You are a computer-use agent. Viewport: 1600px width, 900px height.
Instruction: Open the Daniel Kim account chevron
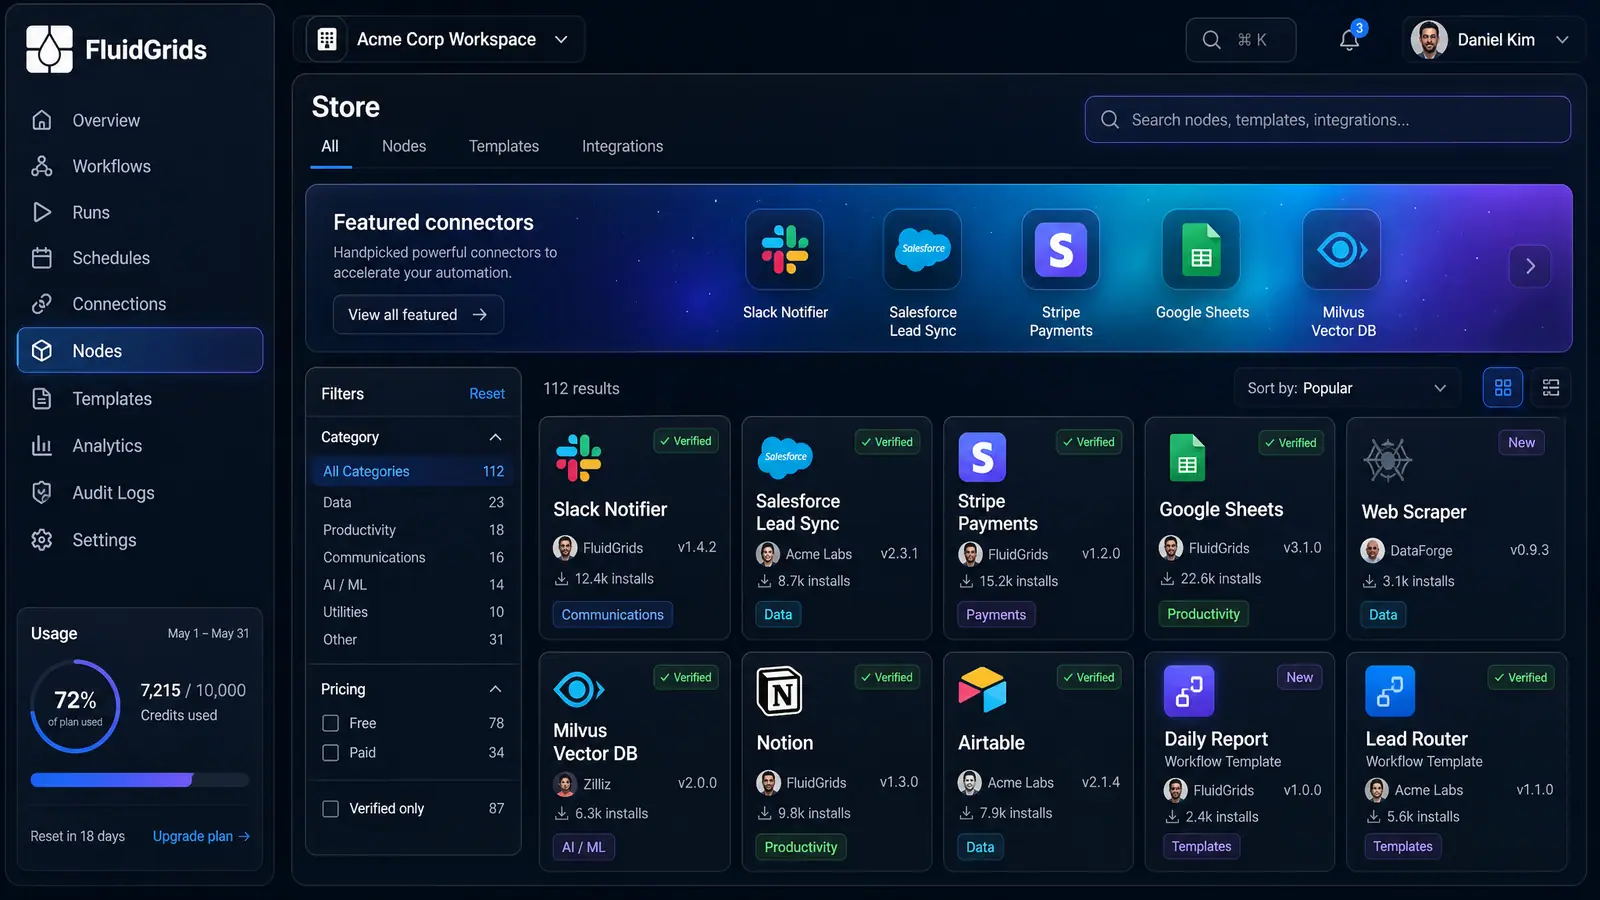[x=1562, y=40]
